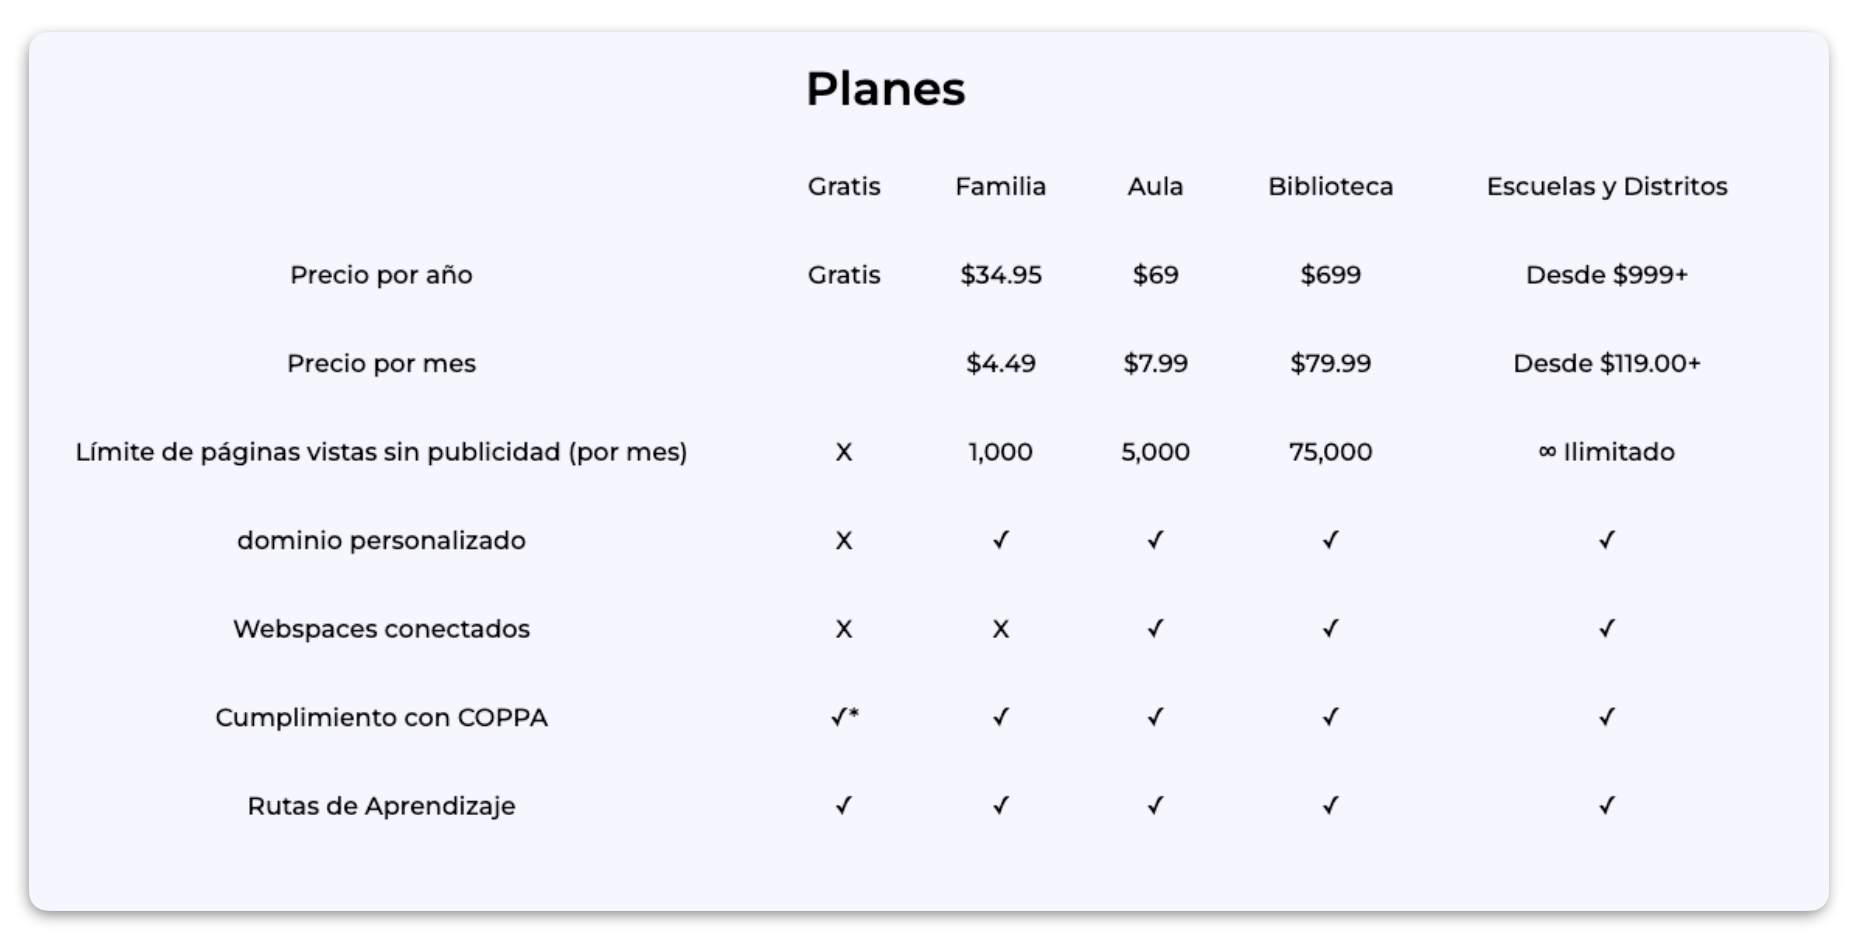1850x938 pixels.
Task: Click the Gratis COPPA checkmark with asterisk
Action: (844, 717)
